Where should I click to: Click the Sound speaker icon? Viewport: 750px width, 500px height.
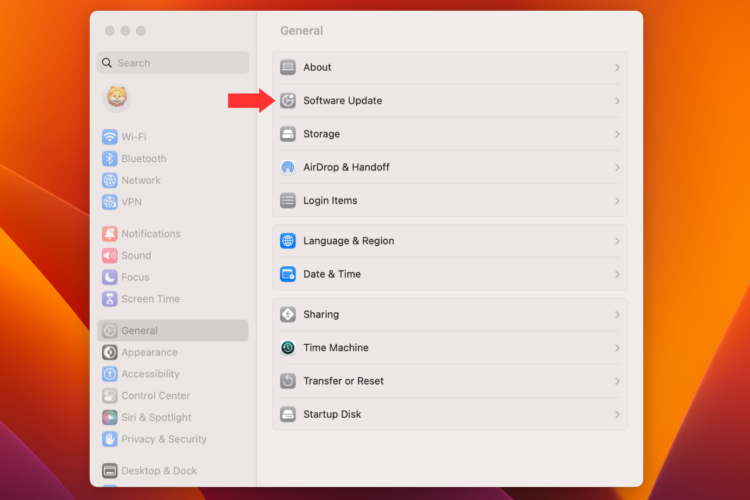pos(110,256)
